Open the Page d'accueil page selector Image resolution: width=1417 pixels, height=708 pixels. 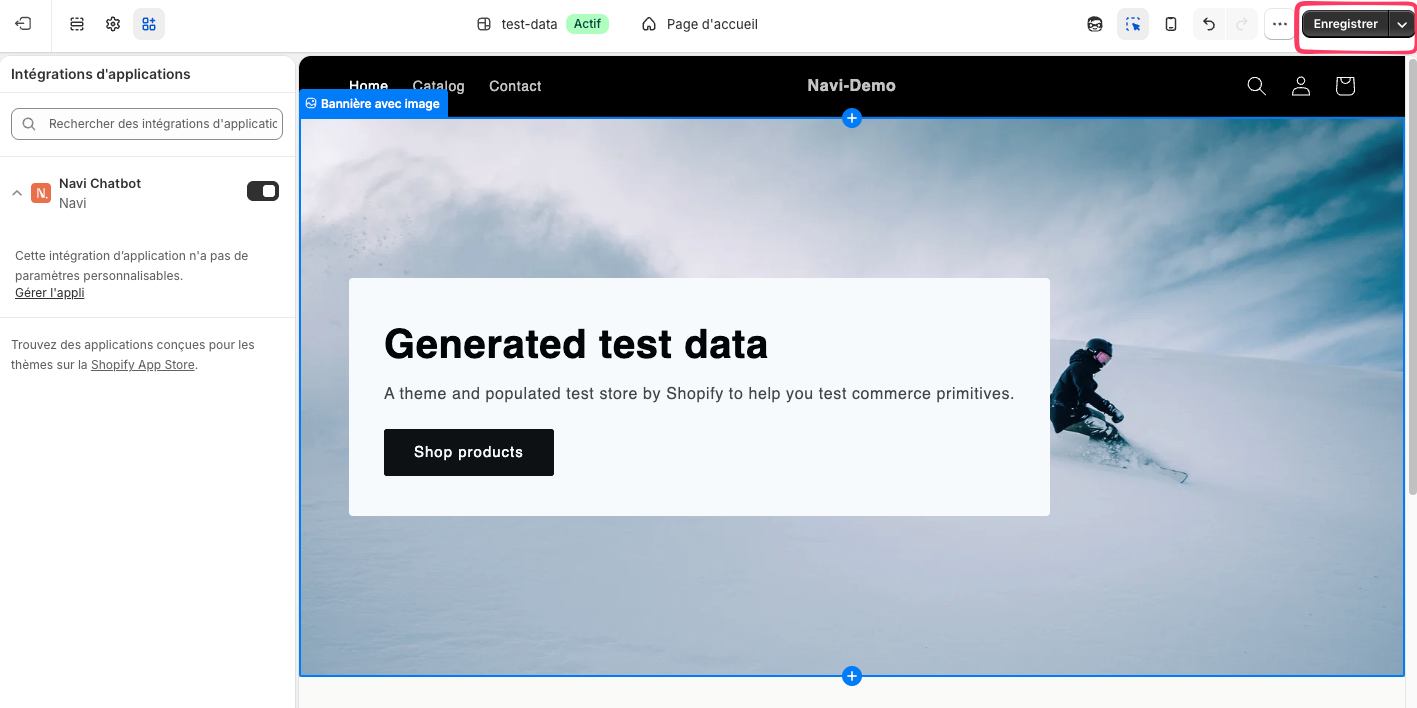click(700, 24)
